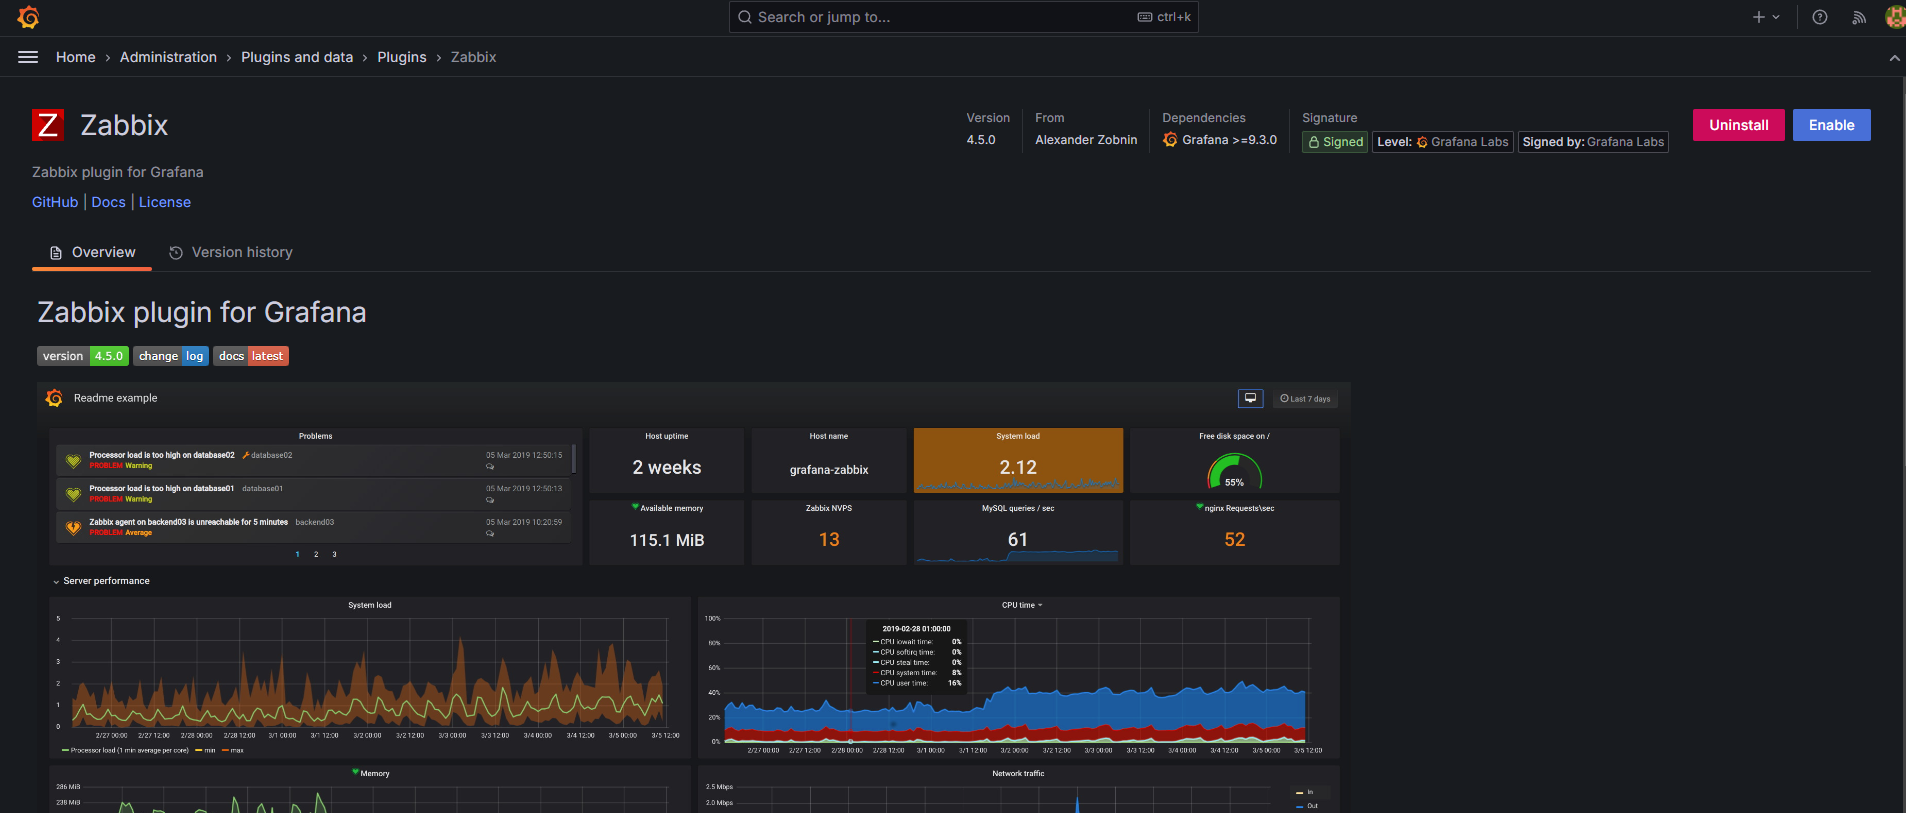The image size is (1906, 813).
Task: Open the news RSS feed icon
Action: [x=1859, y=17]
